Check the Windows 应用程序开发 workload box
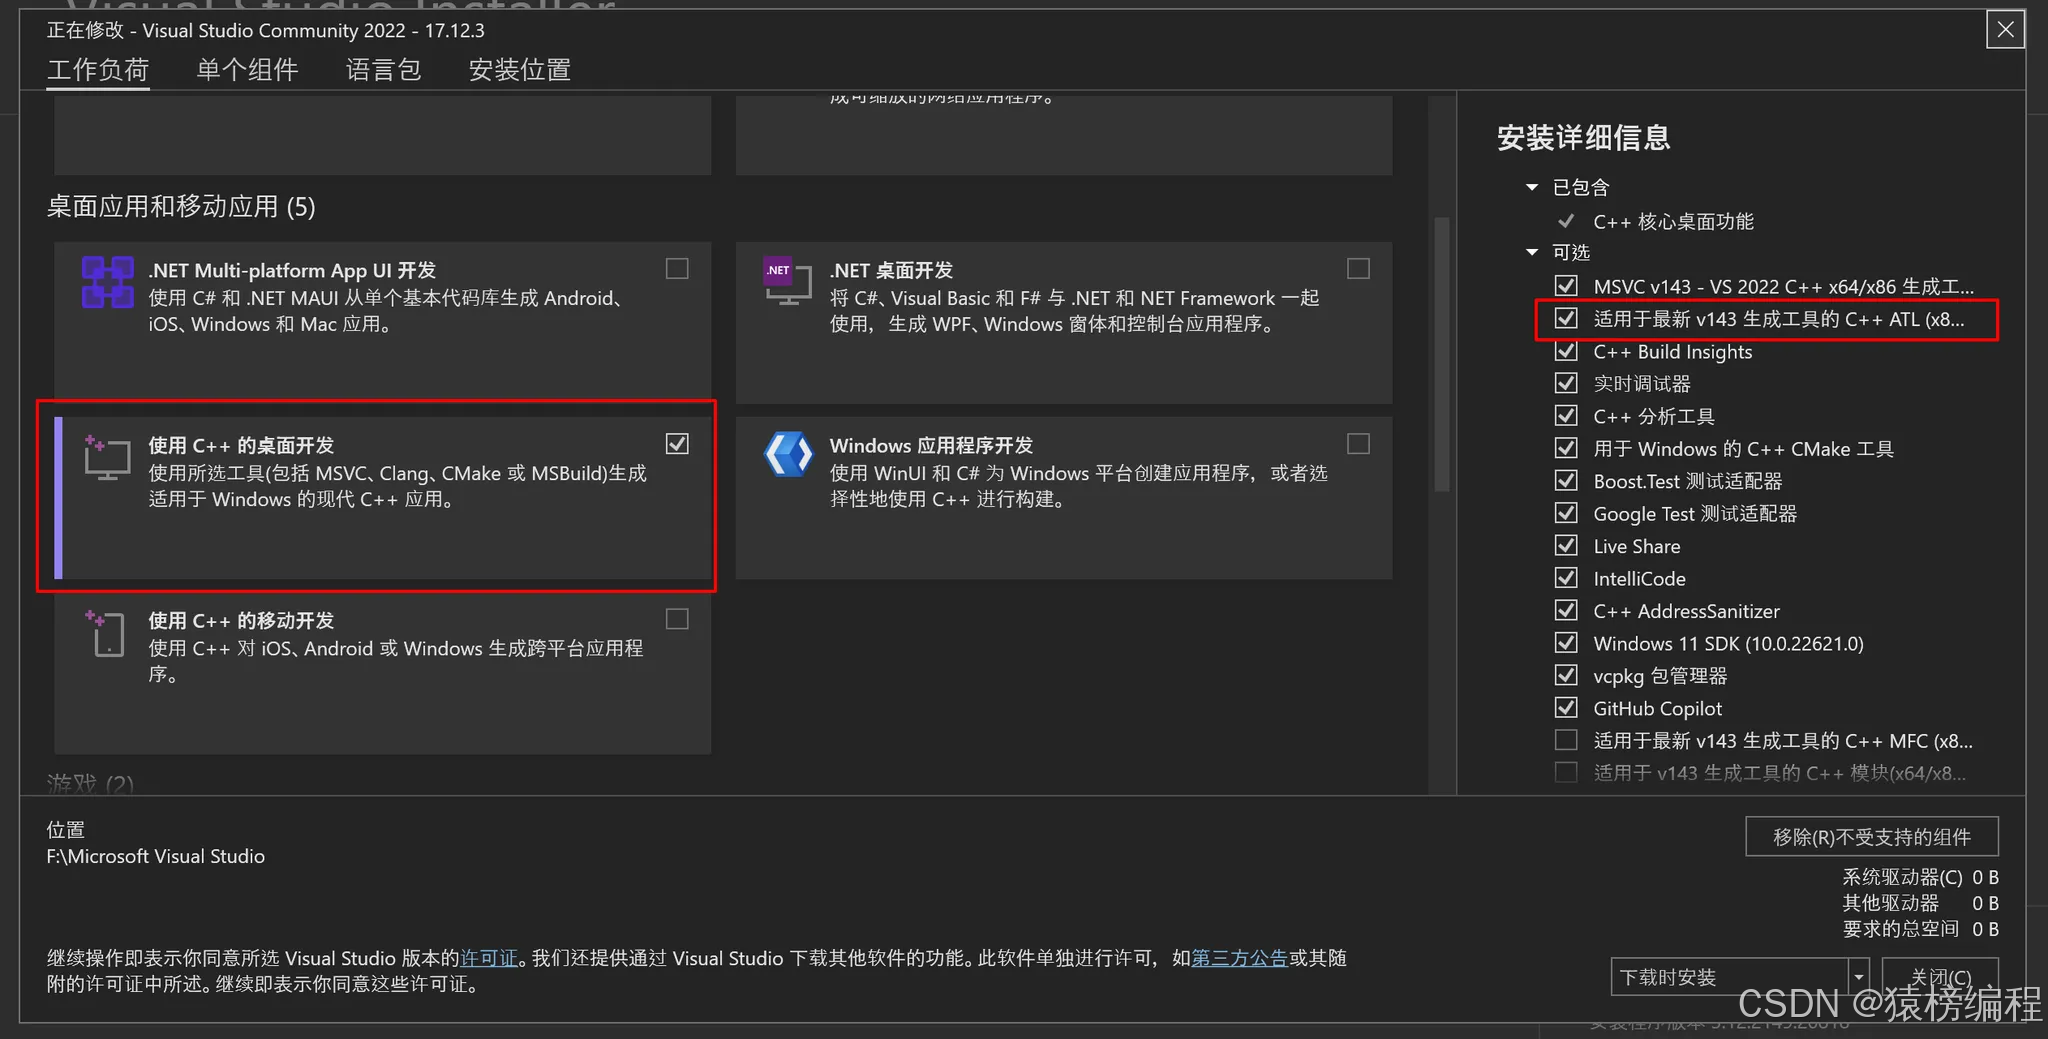2048x1039 pixels. coord(1358,444)
